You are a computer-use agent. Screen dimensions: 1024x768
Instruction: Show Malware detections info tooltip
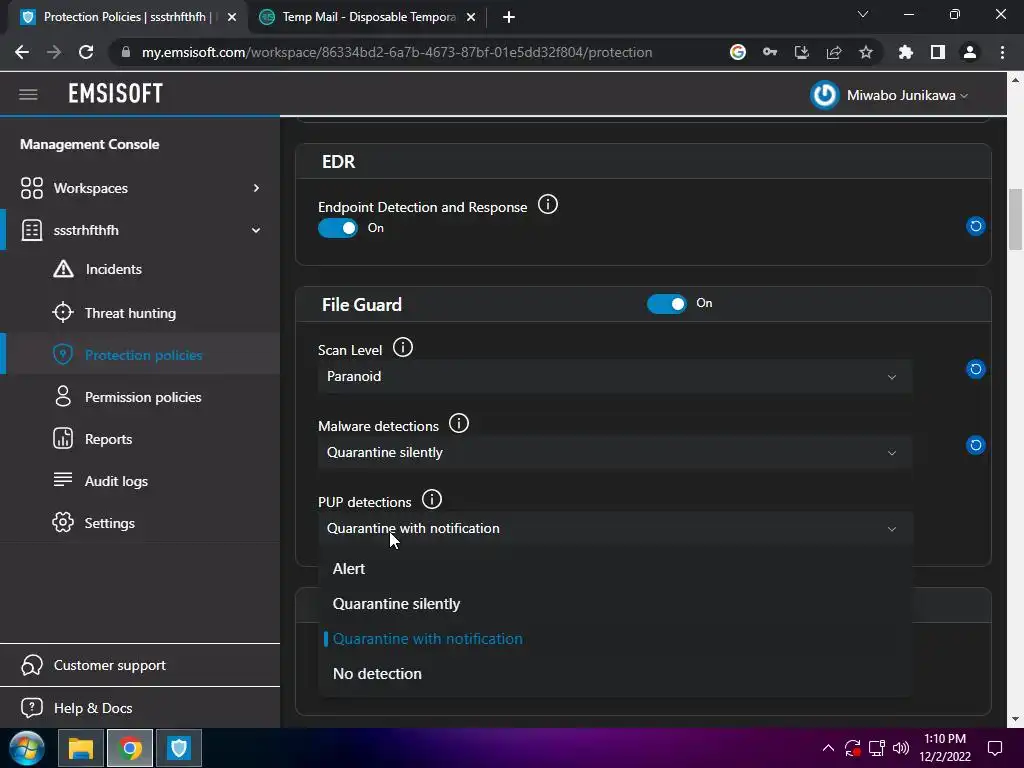click(x=459, y=424)
